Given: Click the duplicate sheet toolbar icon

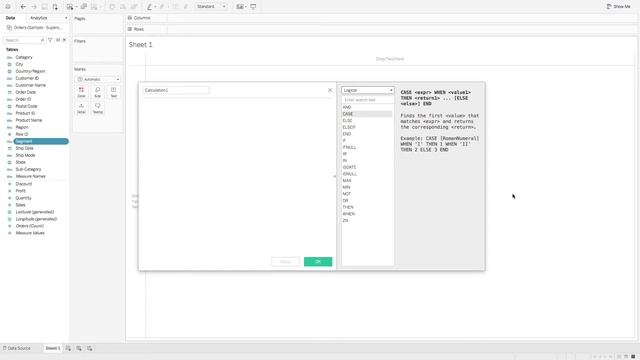Looking at the screenshot, I should tap(84, 7).
